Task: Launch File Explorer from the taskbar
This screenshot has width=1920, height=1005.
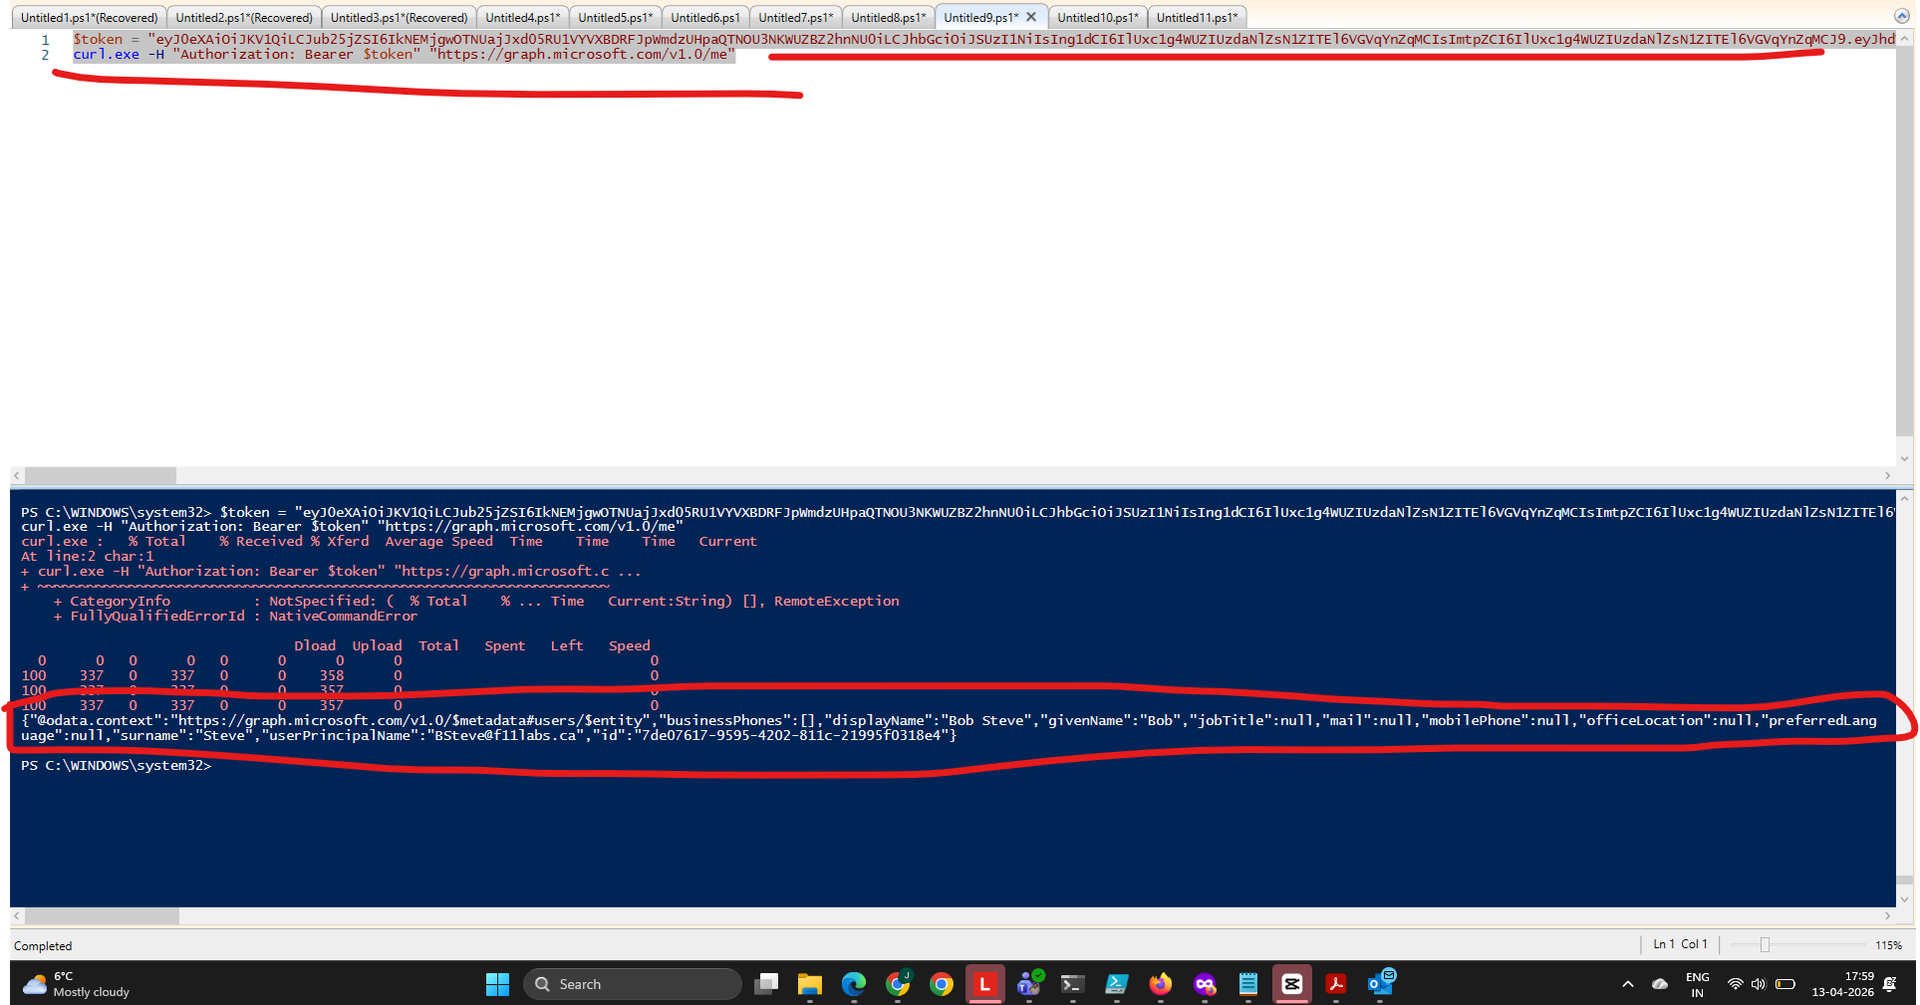Action: tap(809, 985)
